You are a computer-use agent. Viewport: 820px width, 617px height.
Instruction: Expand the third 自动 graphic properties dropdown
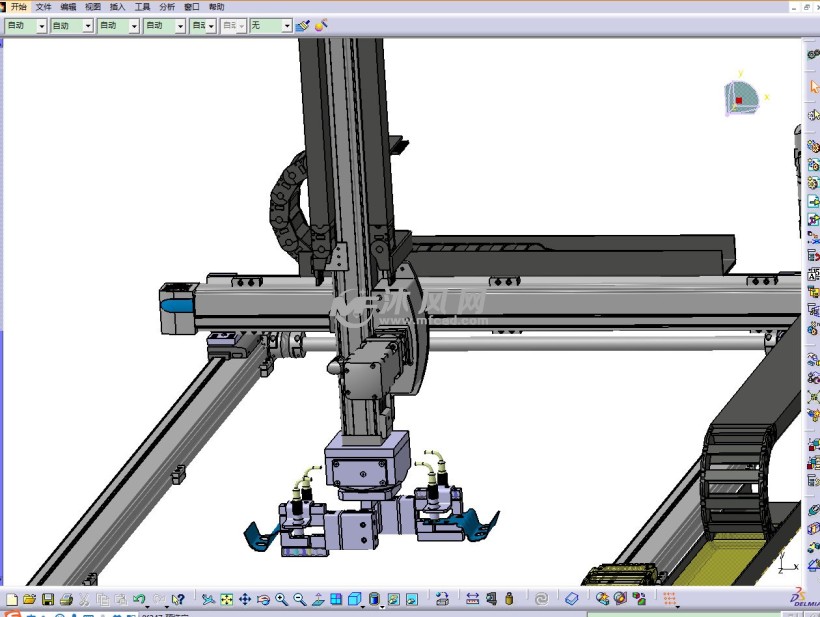click(x=134, y=26)
